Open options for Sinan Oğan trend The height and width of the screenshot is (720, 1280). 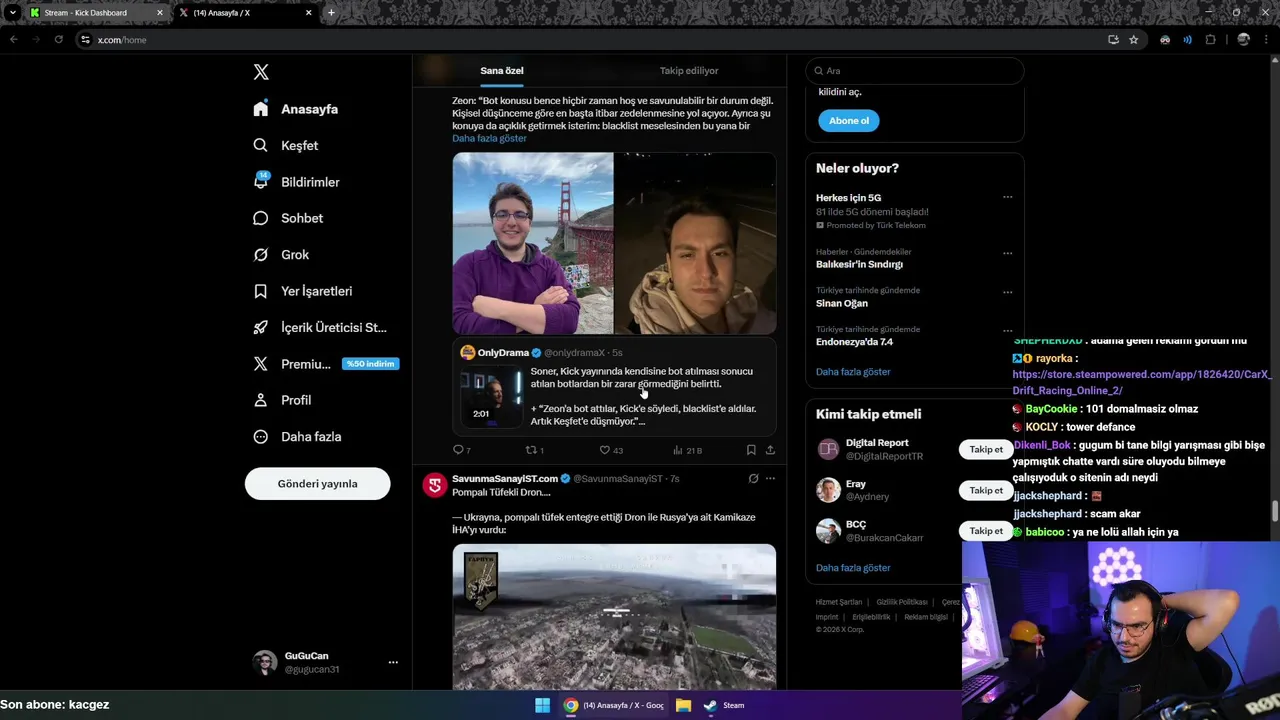click(1007, 292)
